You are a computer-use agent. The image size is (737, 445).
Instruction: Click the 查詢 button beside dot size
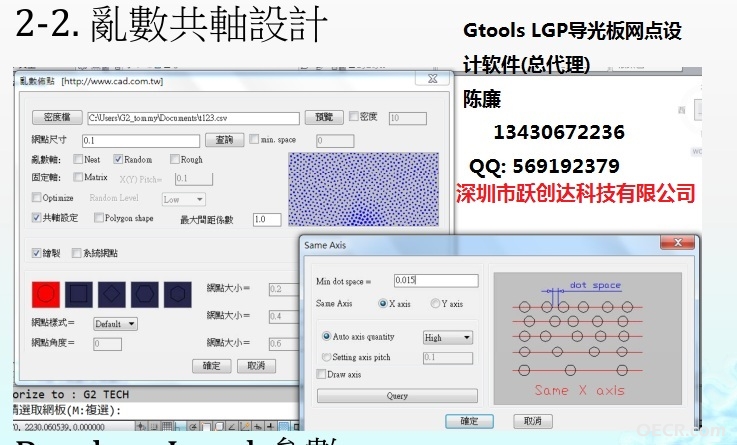(x=225, y=140)
